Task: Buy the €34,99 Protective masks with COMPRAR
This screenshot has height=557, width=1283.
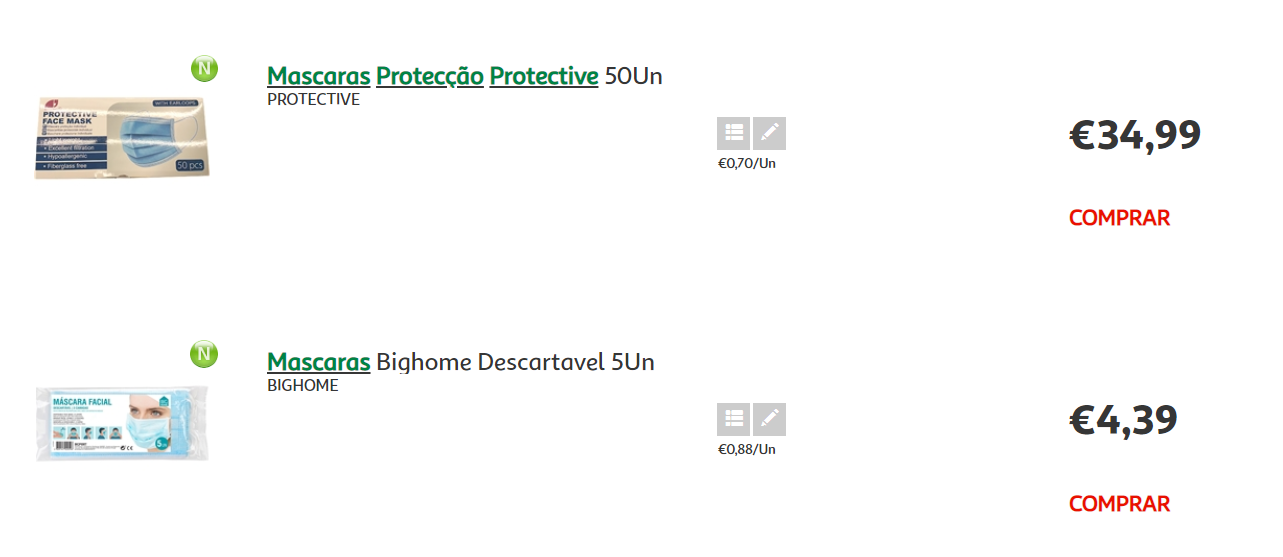Action: [1119, 218]
